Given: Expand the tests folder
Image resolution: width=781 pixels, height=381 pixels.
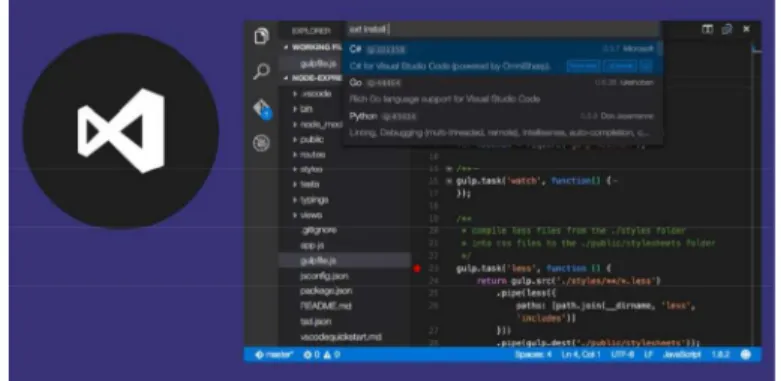Looking at the screenshot, I should pos(306,184).
